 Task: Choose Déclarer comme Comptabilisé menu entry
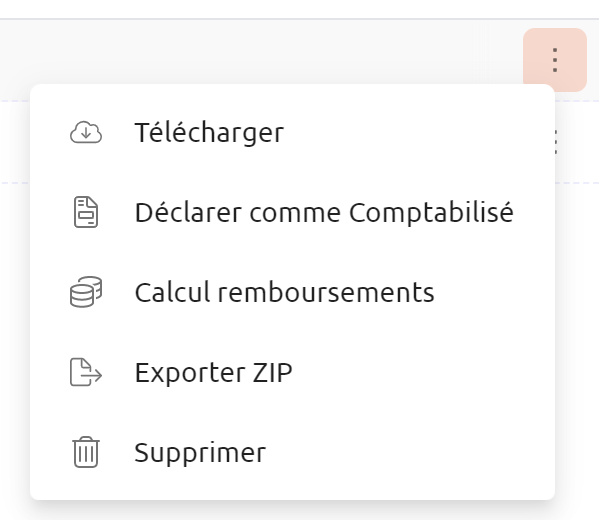click(292, 212)
